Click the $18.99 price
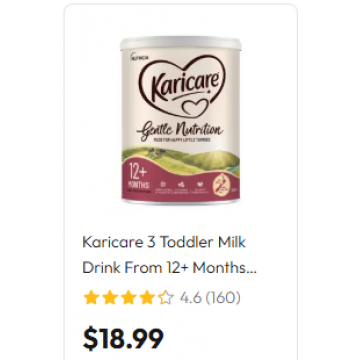The height and width of the screenshot is (360, 360). point(123,338)
